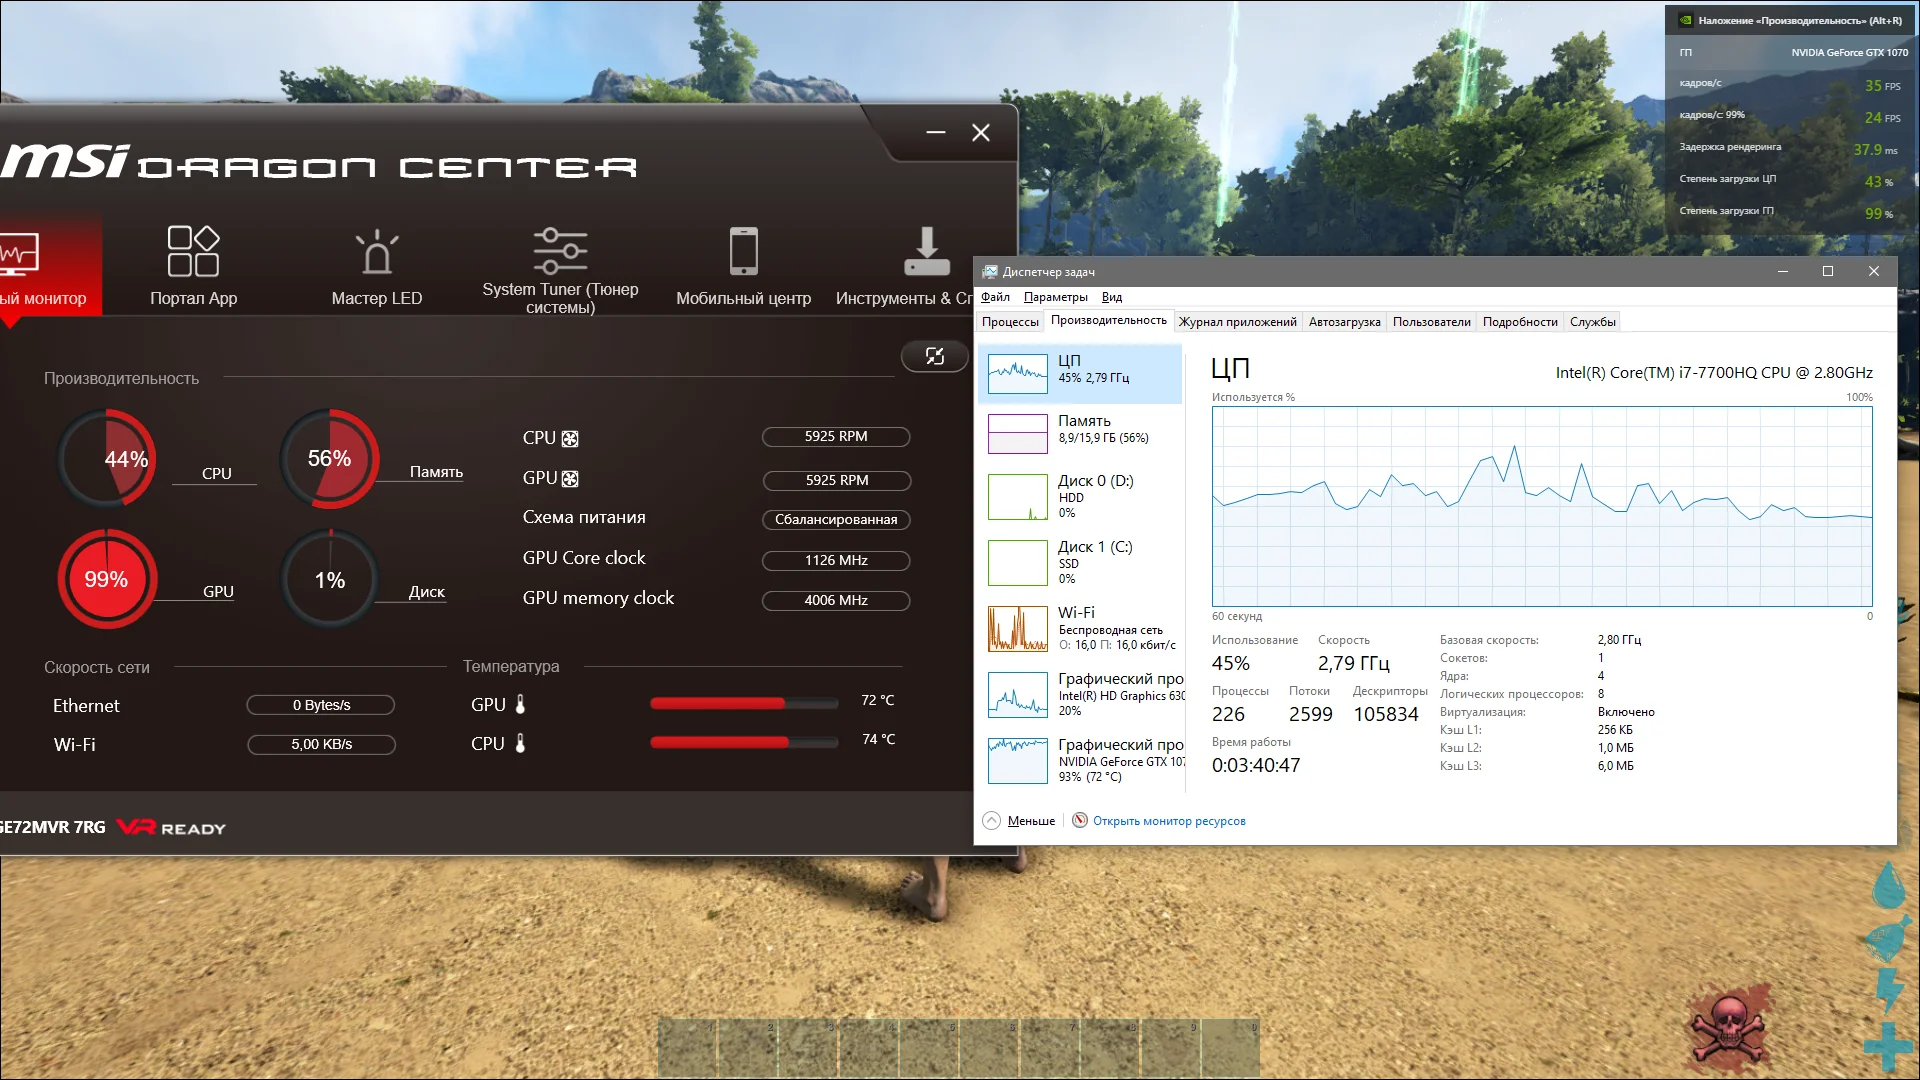Open the Инструменты download icon
Image resolution: width=1920 pixels, height=1080 pixels.
pyautogui.click(x=926, y=251)
